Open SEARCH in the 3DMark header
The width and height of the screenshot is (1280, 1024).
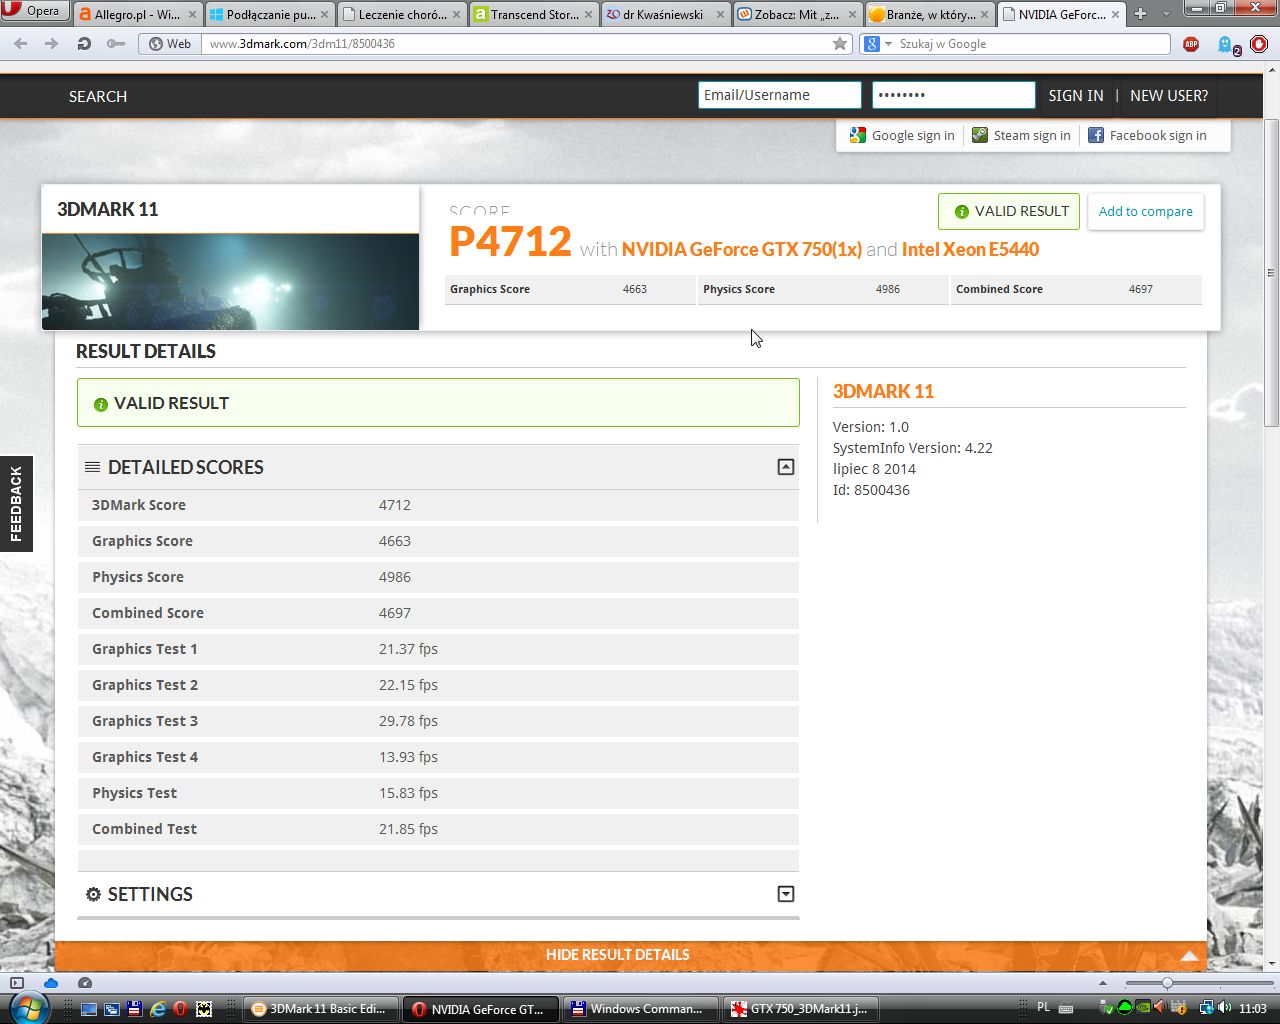(x=98, y=97)
